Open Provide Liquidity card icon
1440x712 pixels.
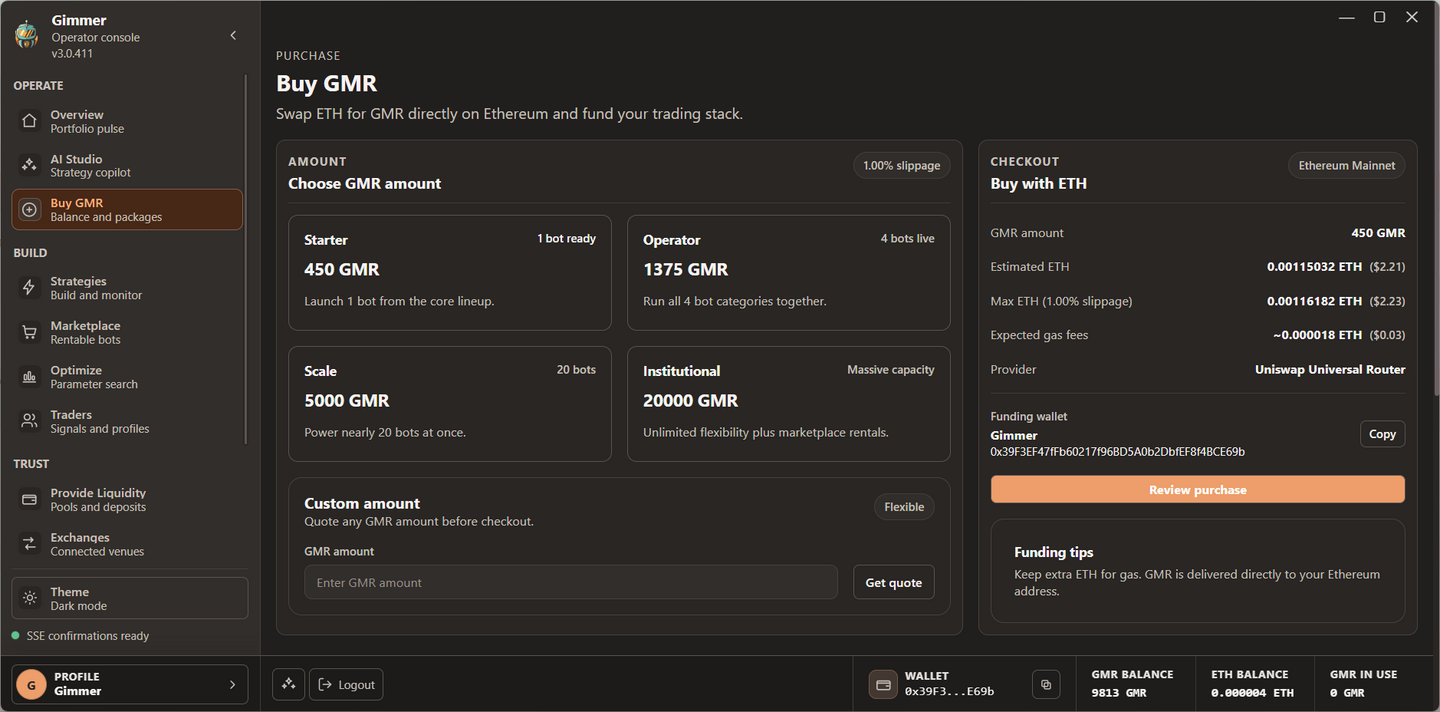click(x=29, y=500)
